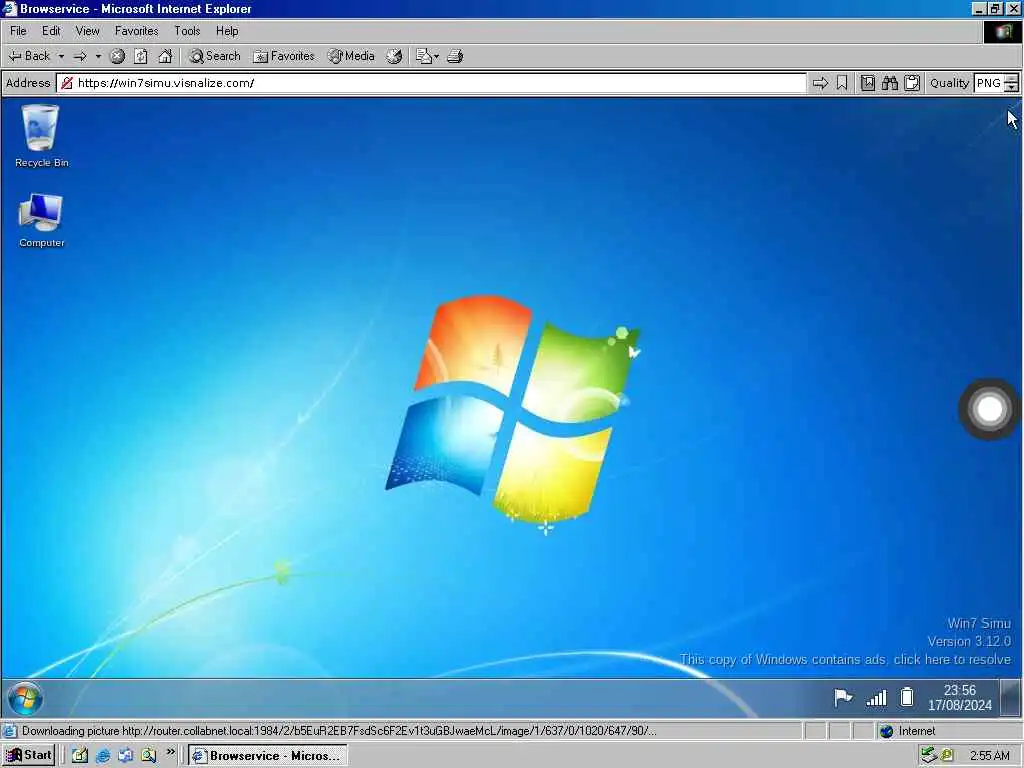
Task: Open the Edit menu
Action: [51, 31]
